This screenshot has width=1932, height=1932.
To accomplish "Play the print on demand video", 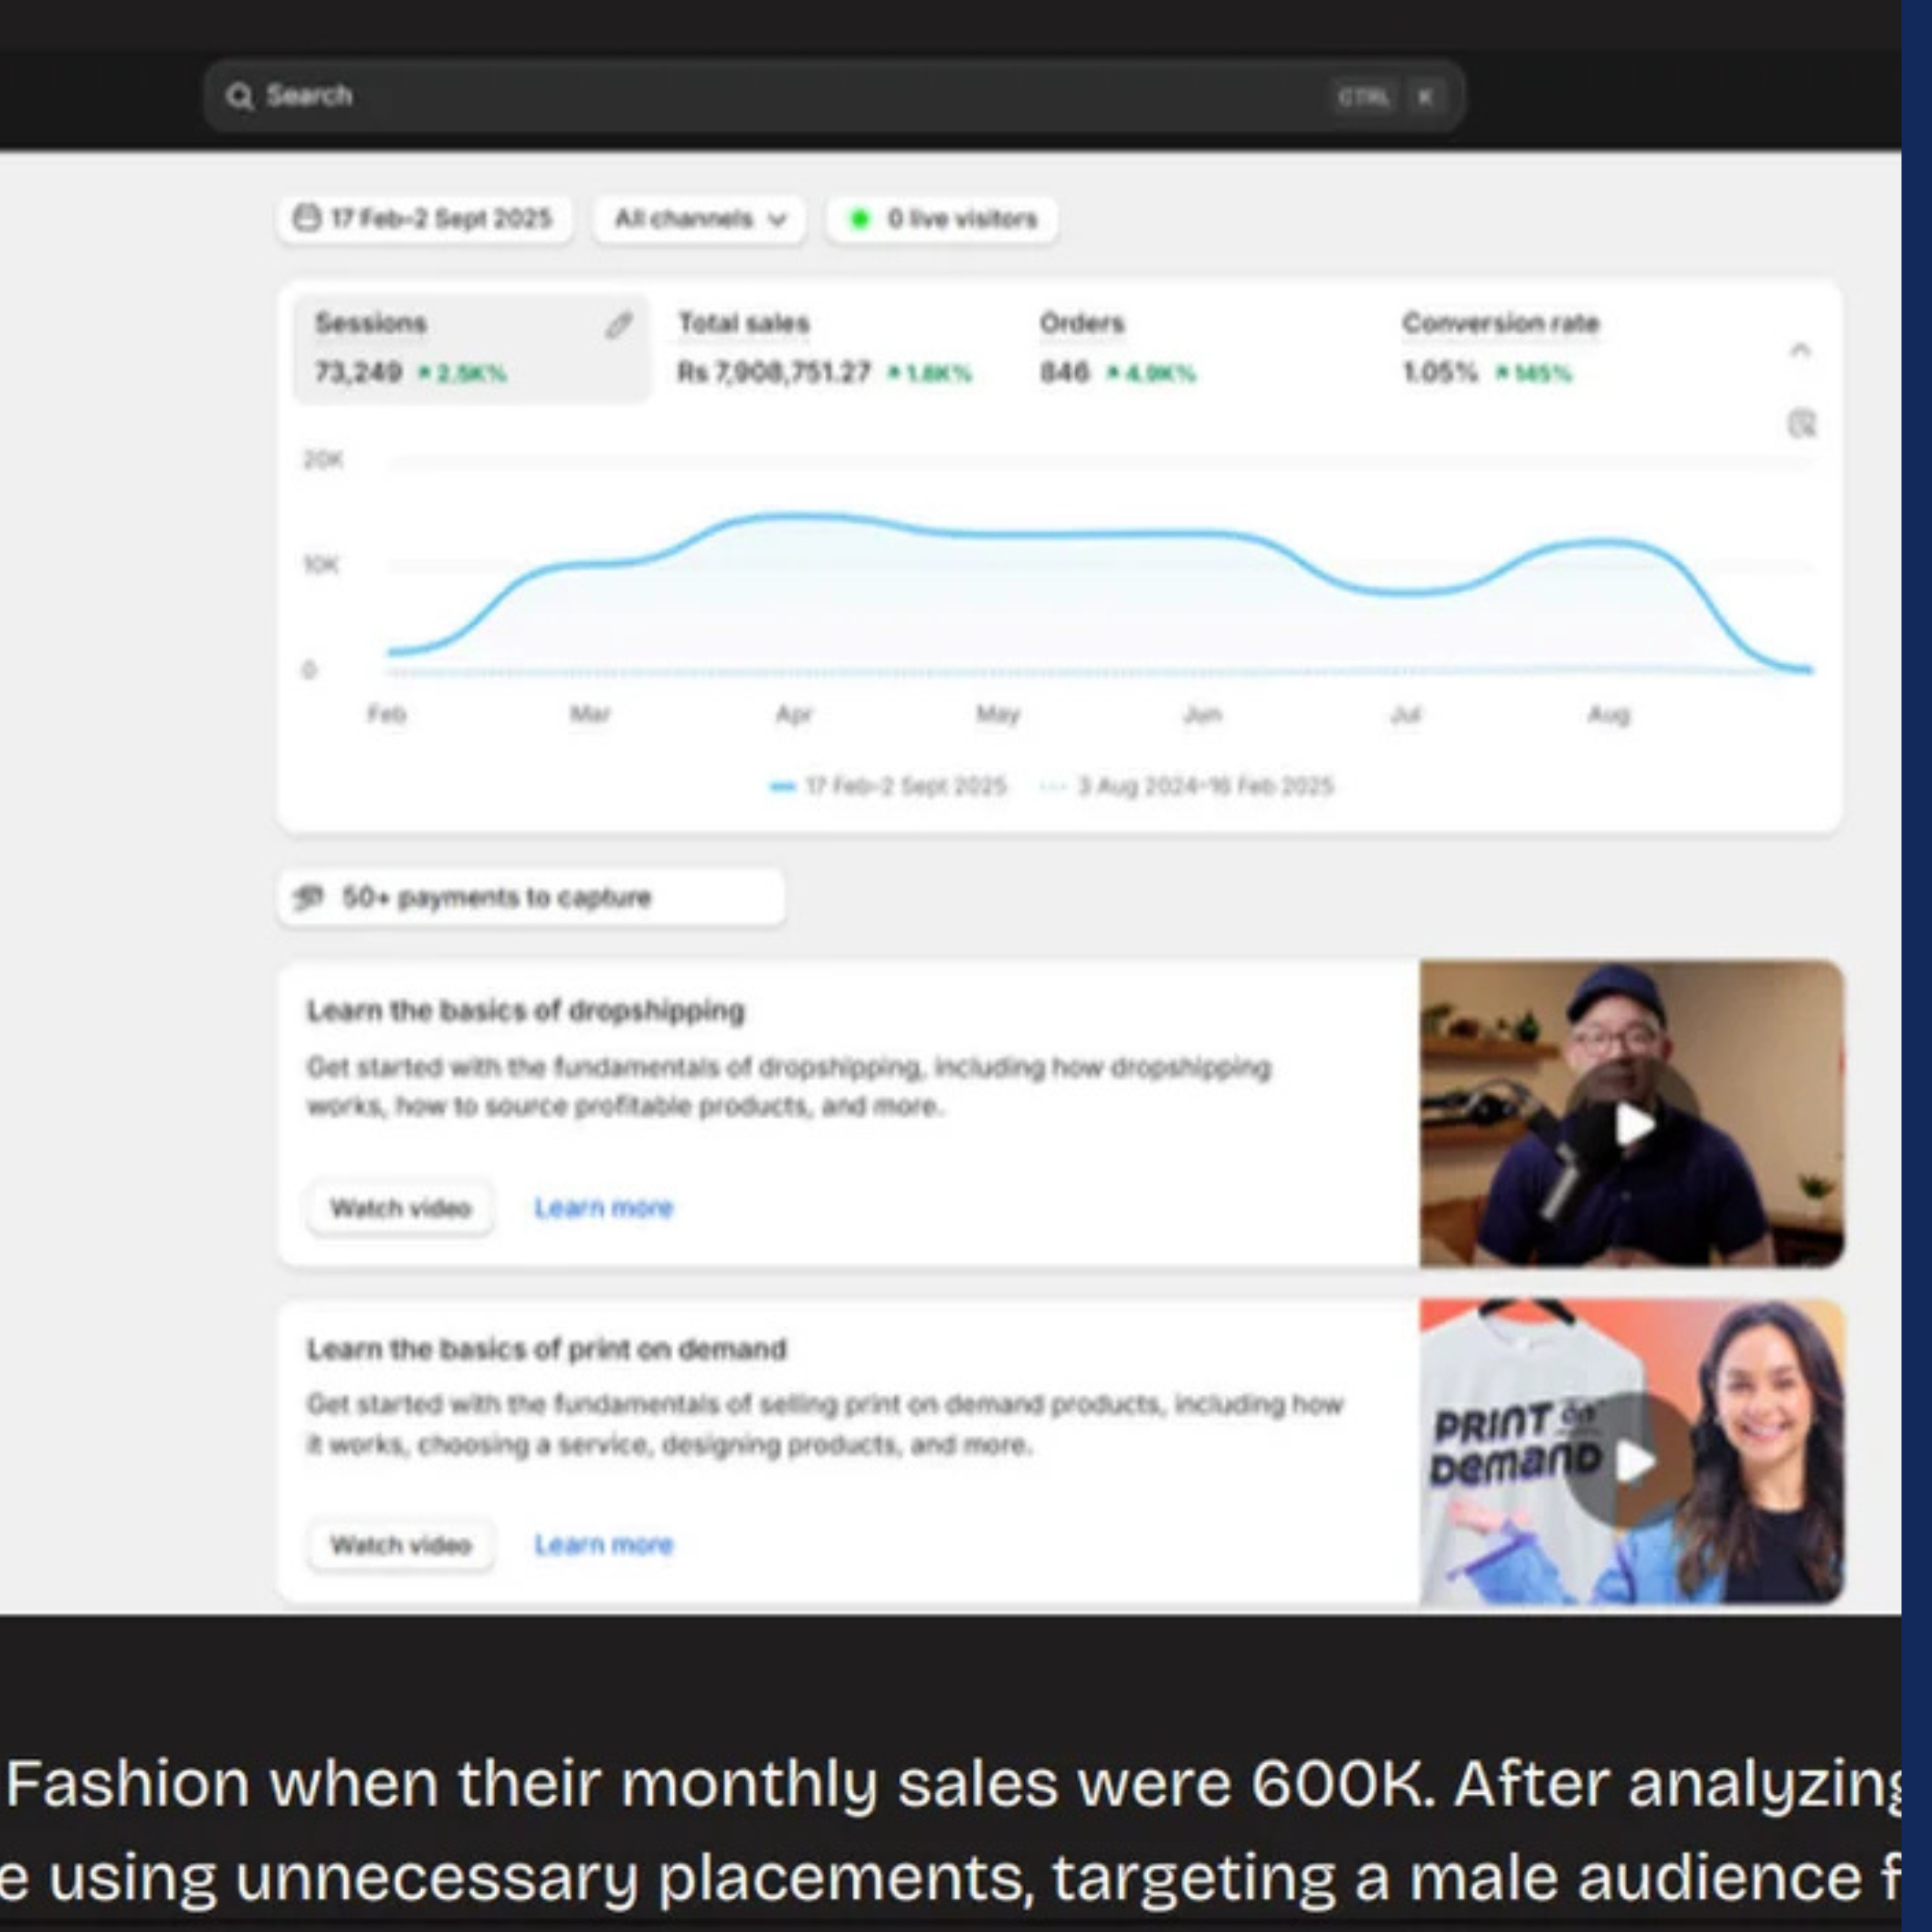I will (1632, 1461).
